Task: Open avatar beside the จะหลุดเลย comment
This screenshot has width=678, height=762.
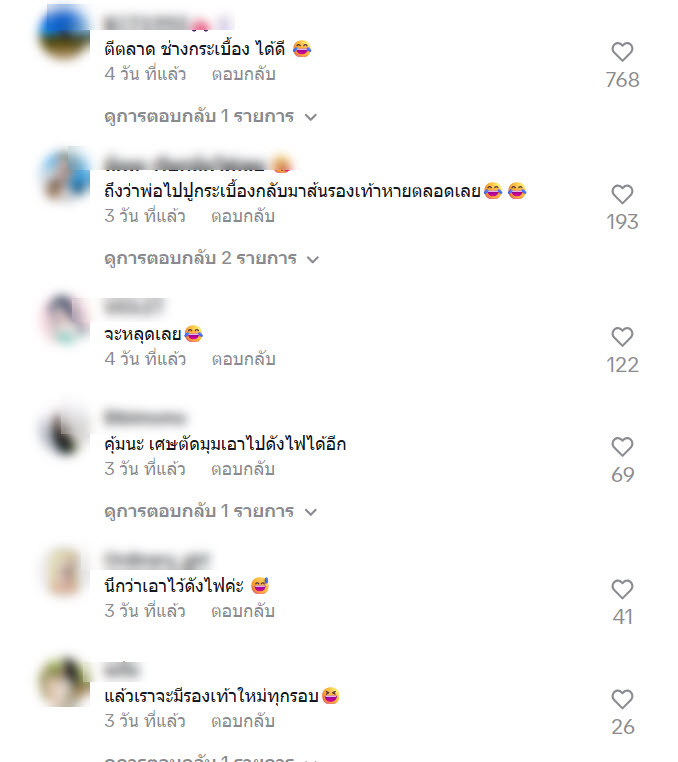Action: [64, 320]
